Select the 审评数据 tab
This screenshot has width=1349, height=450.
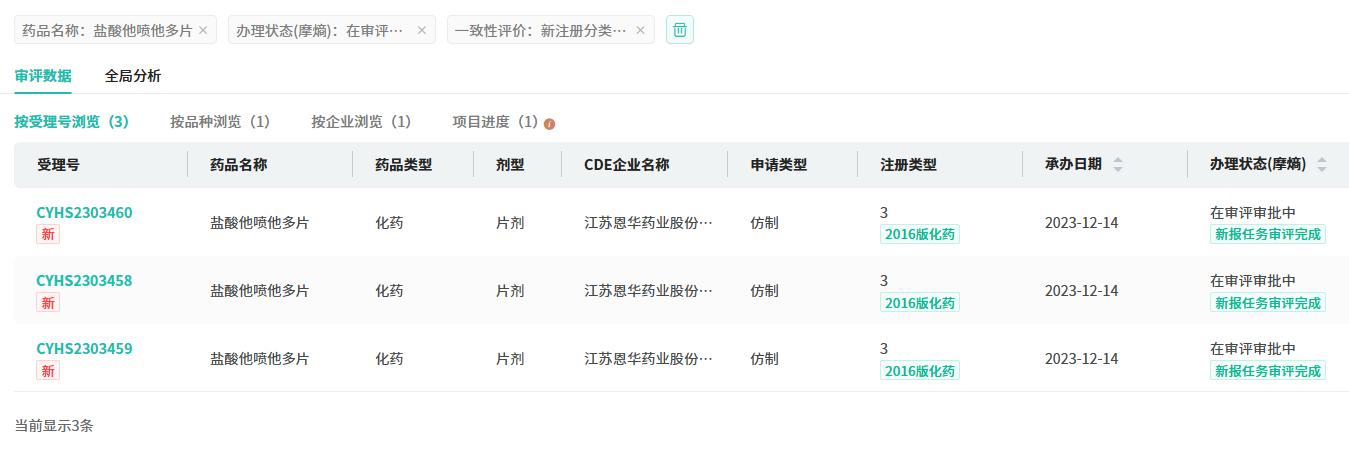pyautogui.click(x=43, y=75)
